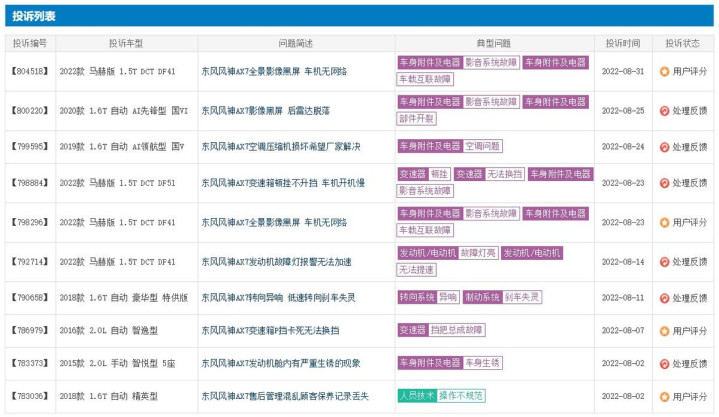Click the 投诉状态 column header
Image resolution: width=719 pixels, height=417 pixels.
tap(682, 44)
